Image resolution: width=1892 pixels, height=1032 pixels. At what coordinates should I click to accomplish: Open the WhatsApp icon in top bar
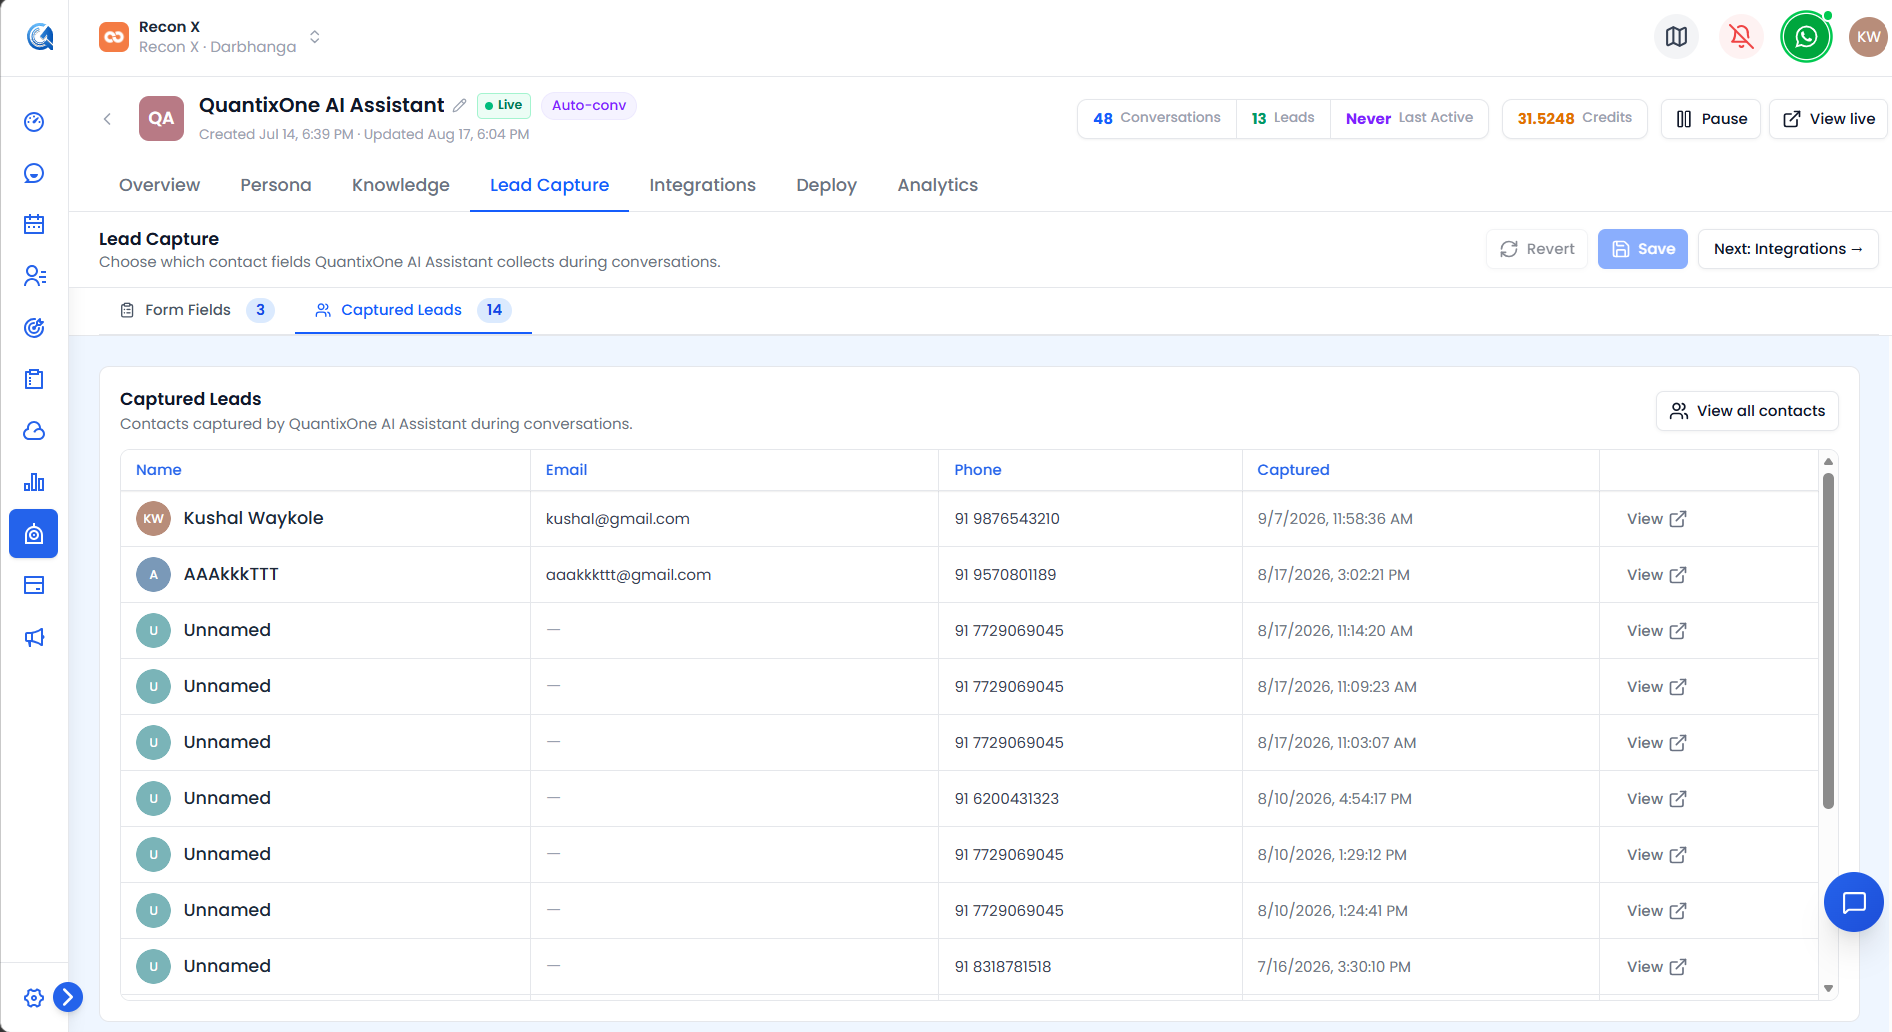coord(1806,37)
